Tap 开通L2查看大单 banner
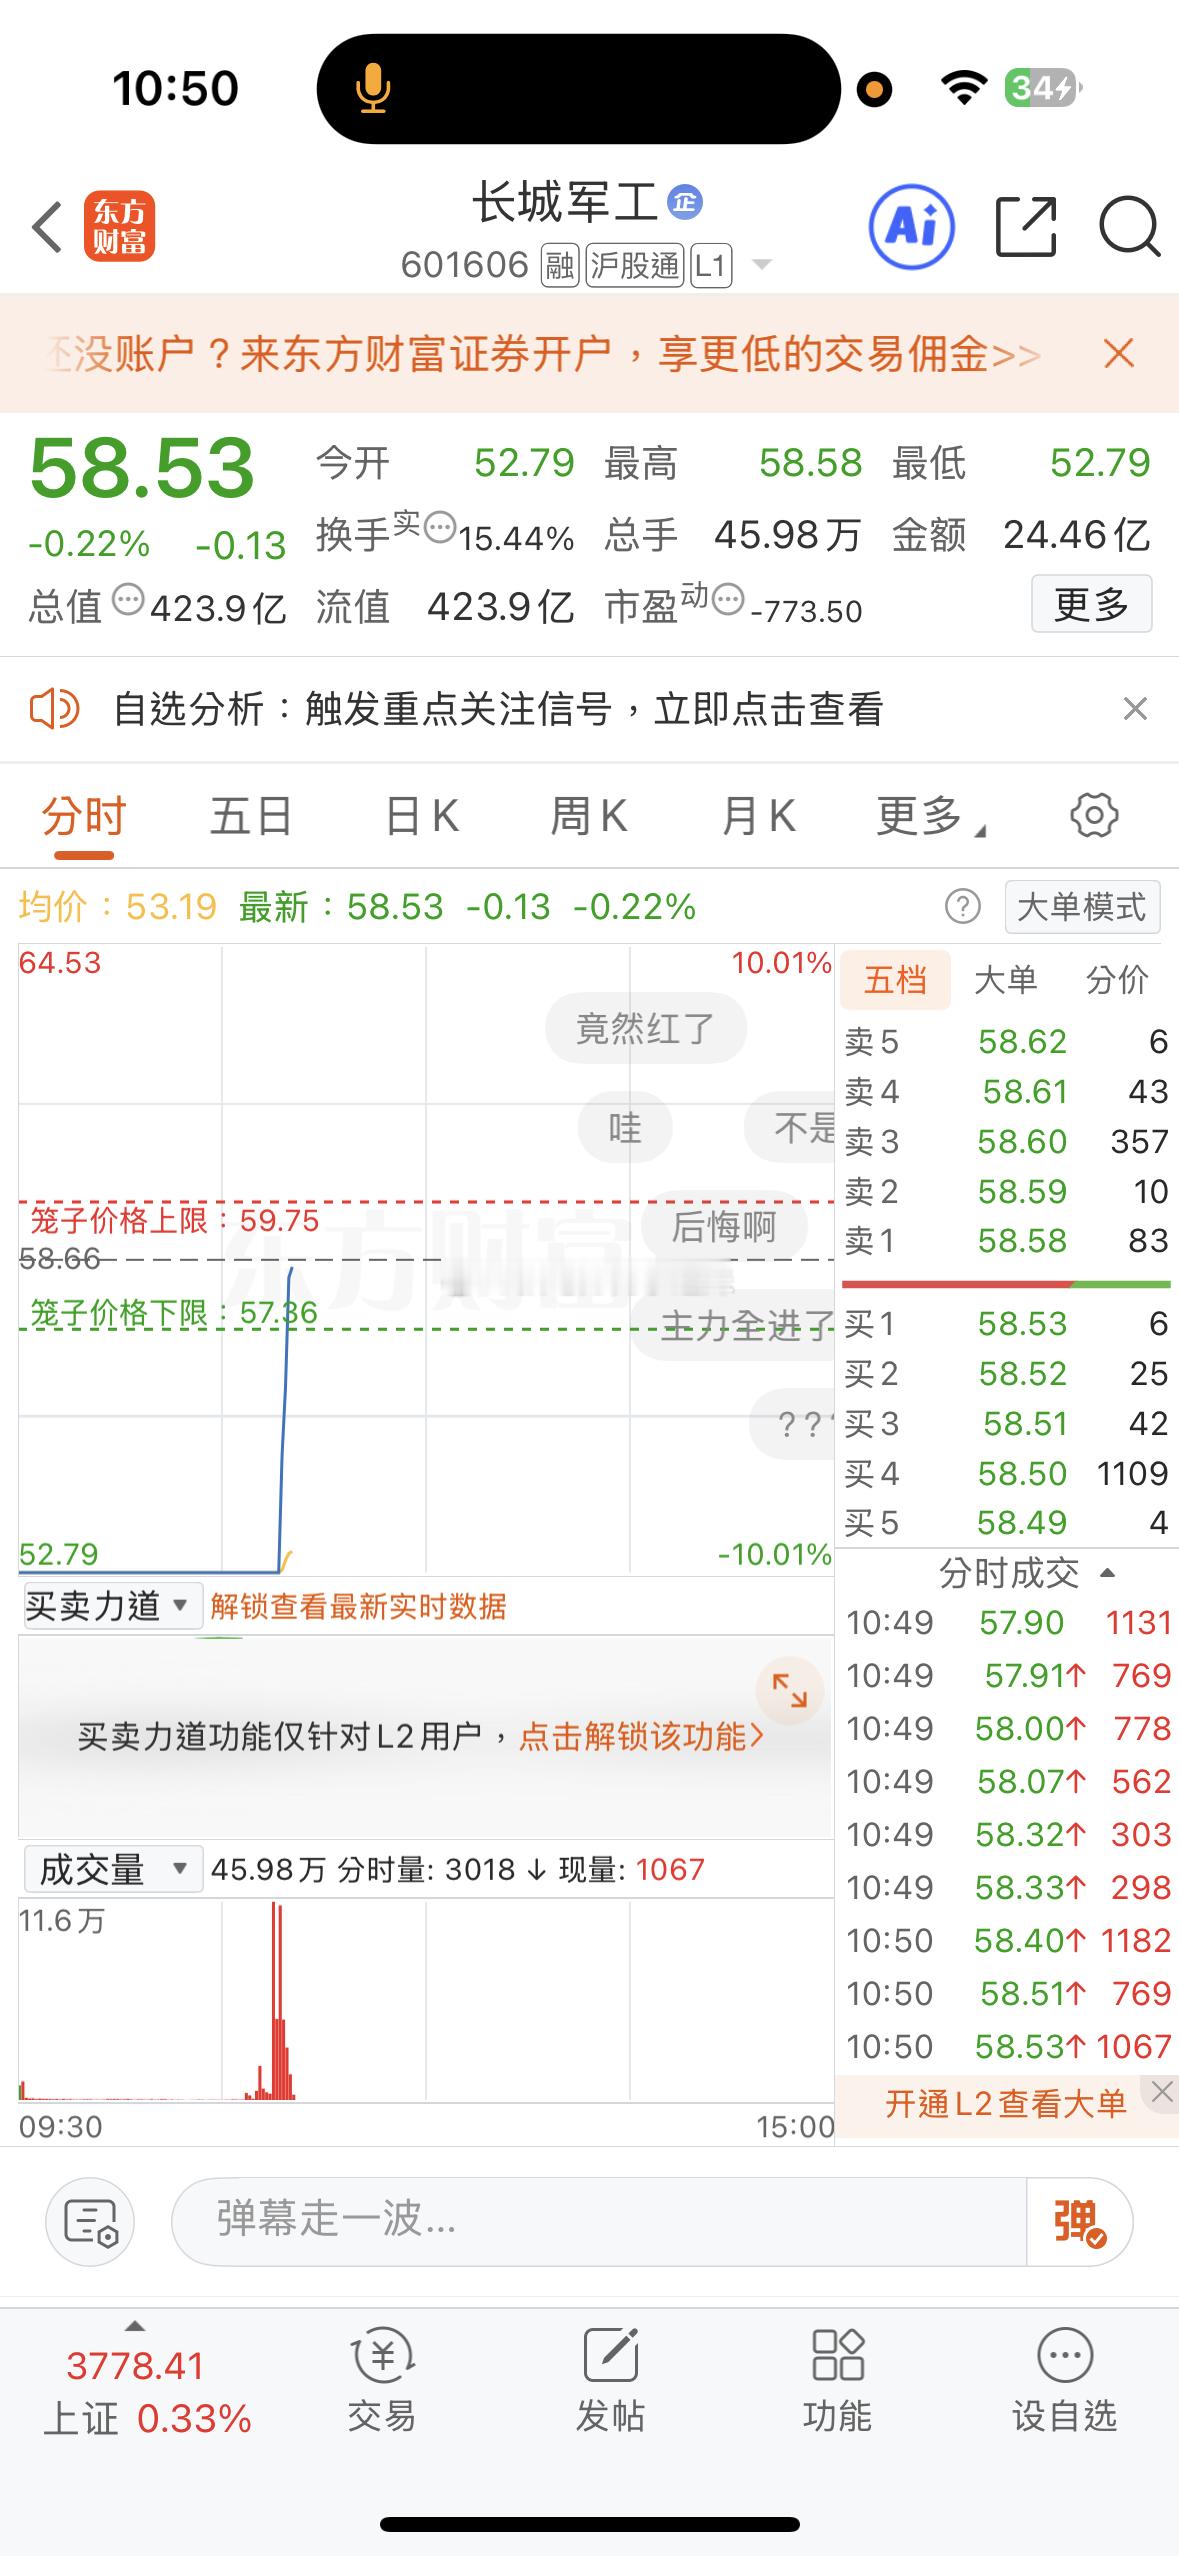 (x=1005, y=2104)
